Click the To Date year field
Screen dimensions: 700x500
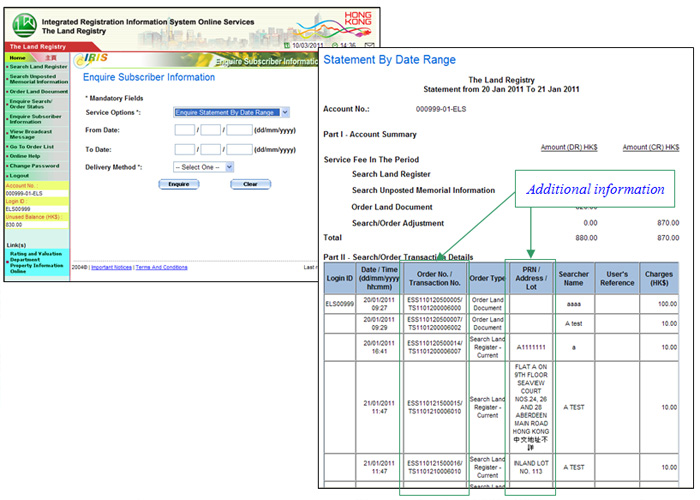pos(239,149)
